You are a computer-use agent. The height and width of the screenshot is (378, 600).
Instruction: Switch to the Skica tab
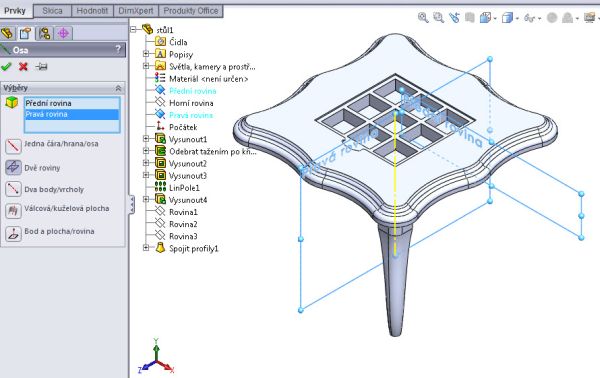point(52,11)
